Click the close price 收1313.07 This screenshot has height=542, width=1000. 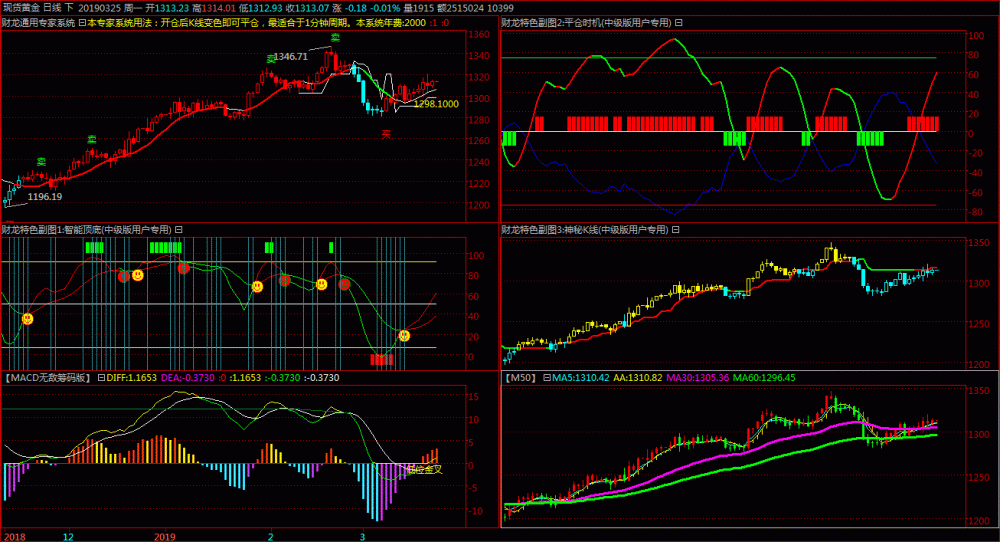coord(307,8)
